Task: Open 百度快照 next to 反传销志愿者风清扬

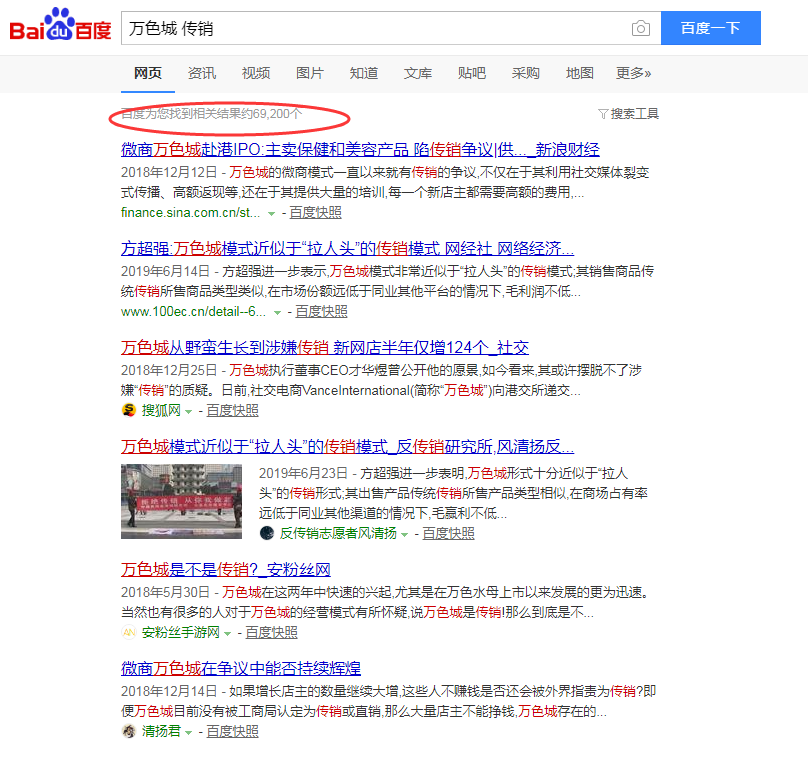Action: coord(448,533)
